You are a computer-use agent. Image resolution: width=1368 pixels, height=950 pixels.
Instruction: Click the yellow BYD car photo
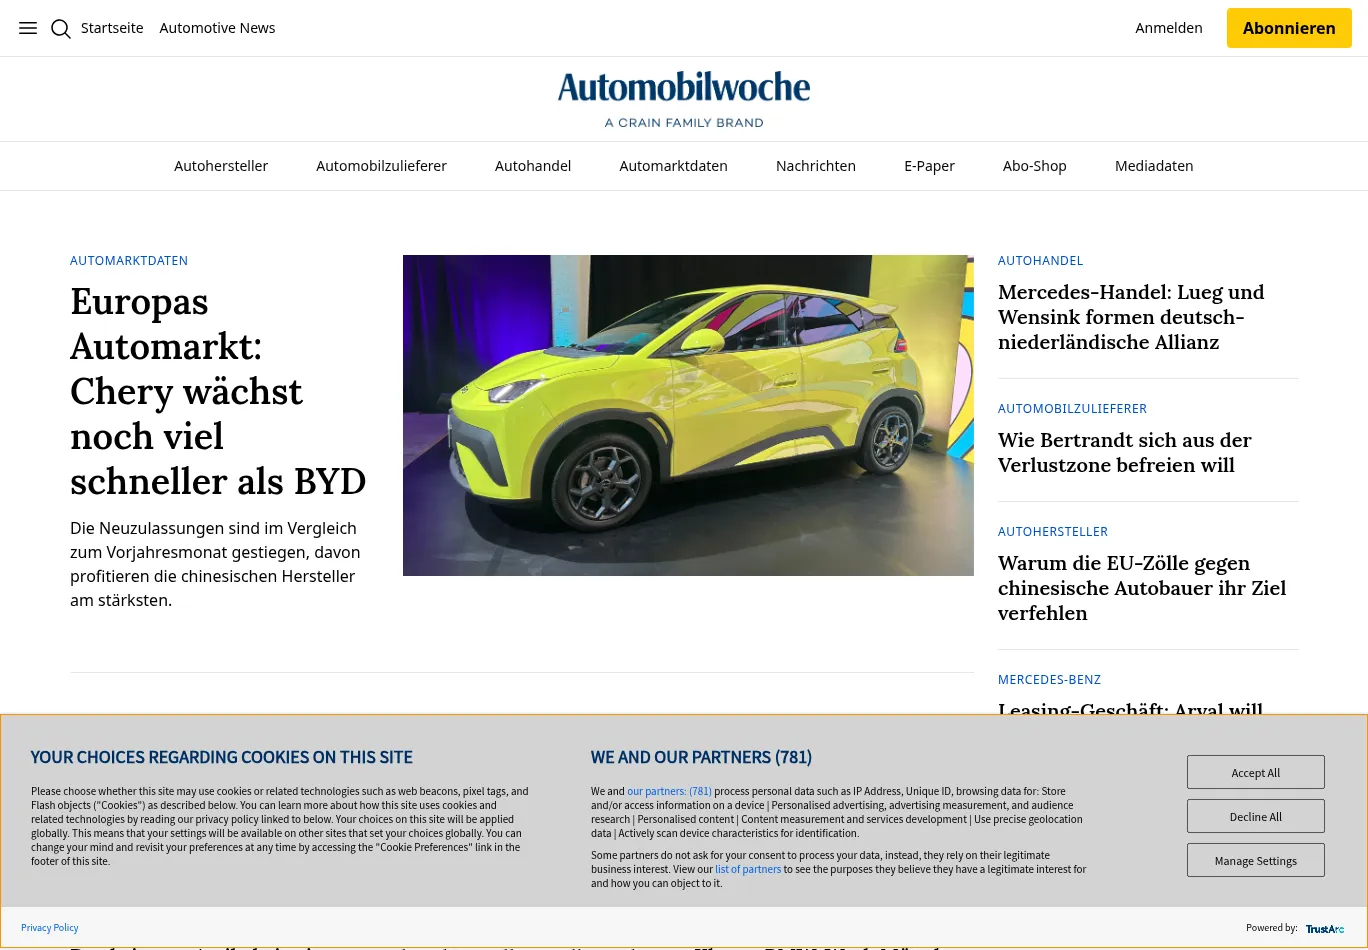[x=688, y=415]
